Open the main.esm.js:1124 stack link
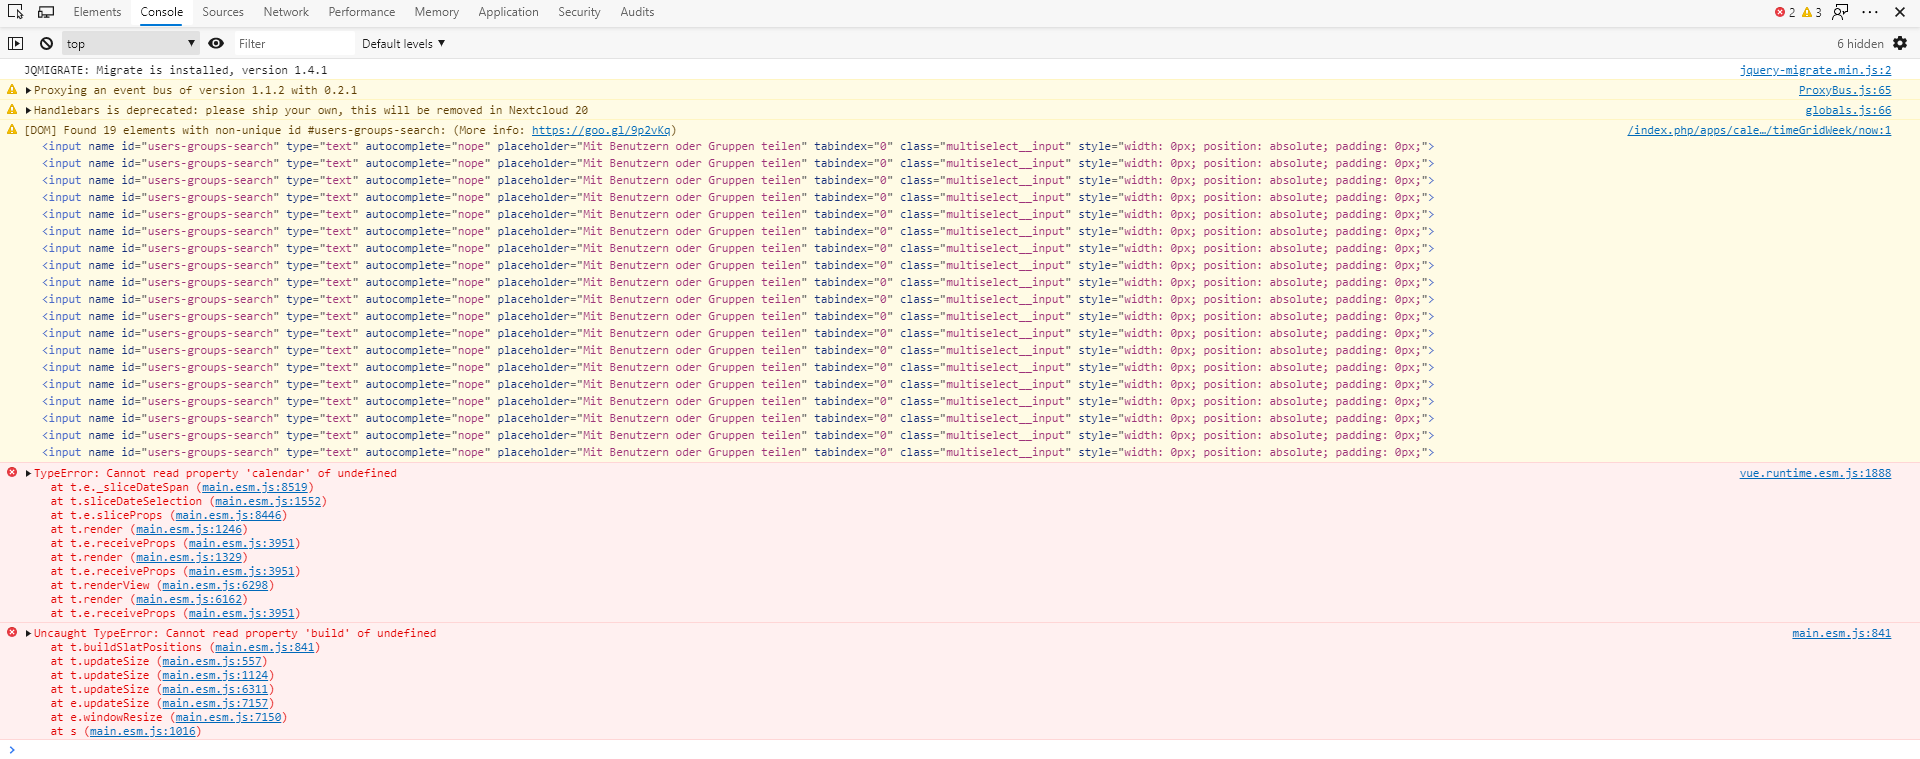Image resolution: width=1920 pixels, height=759 pixels. [x=215, y=675]
